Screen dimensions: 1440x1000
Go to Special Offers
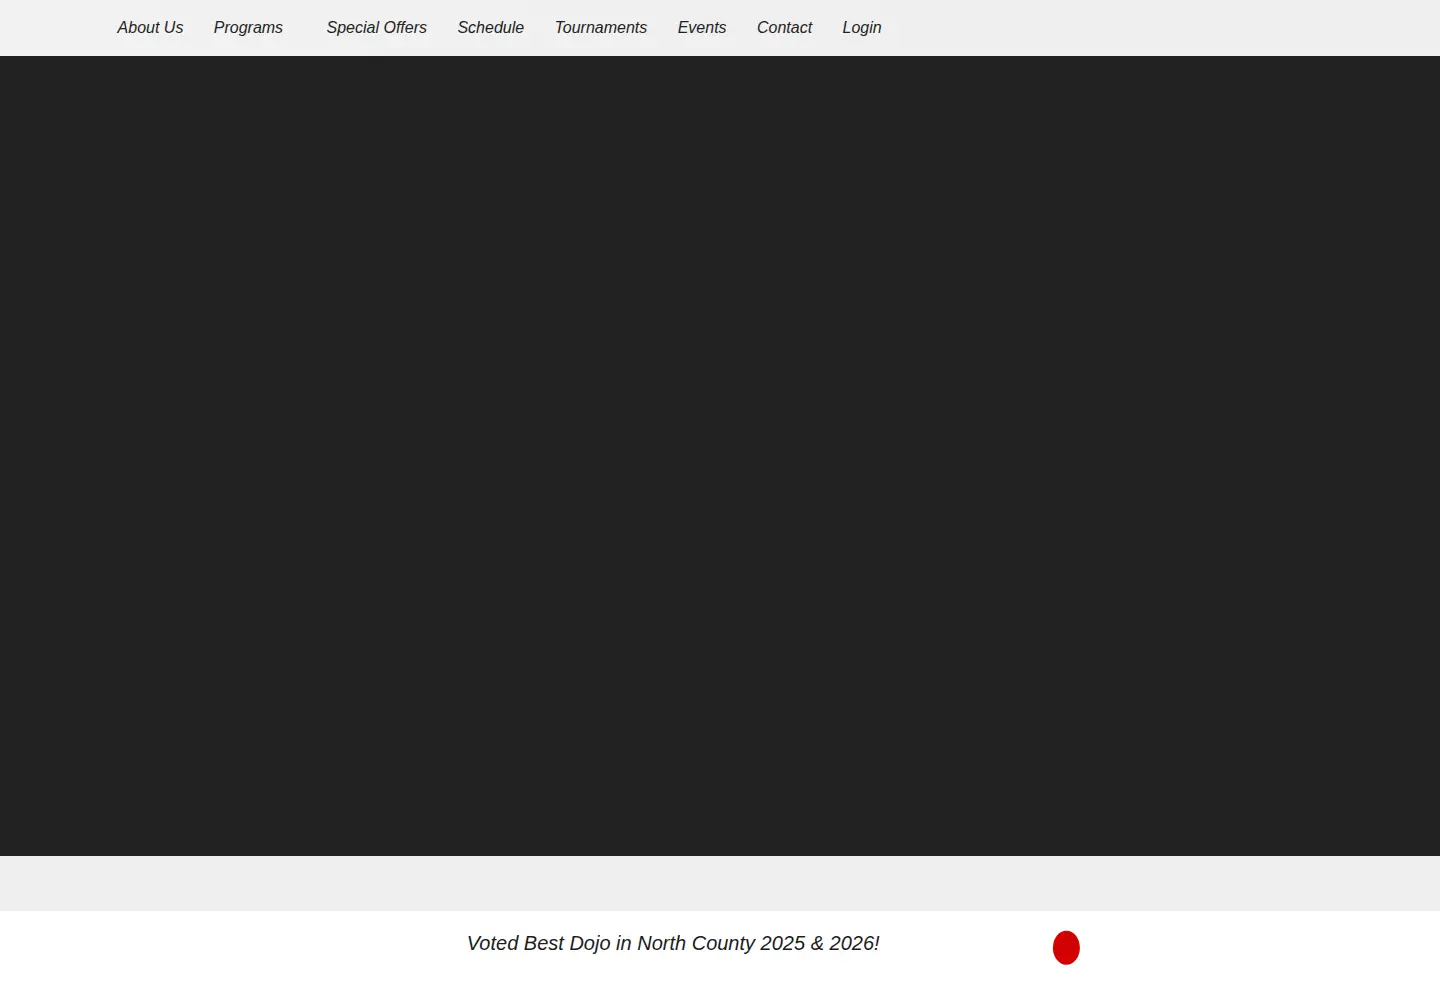pos(376,28)
